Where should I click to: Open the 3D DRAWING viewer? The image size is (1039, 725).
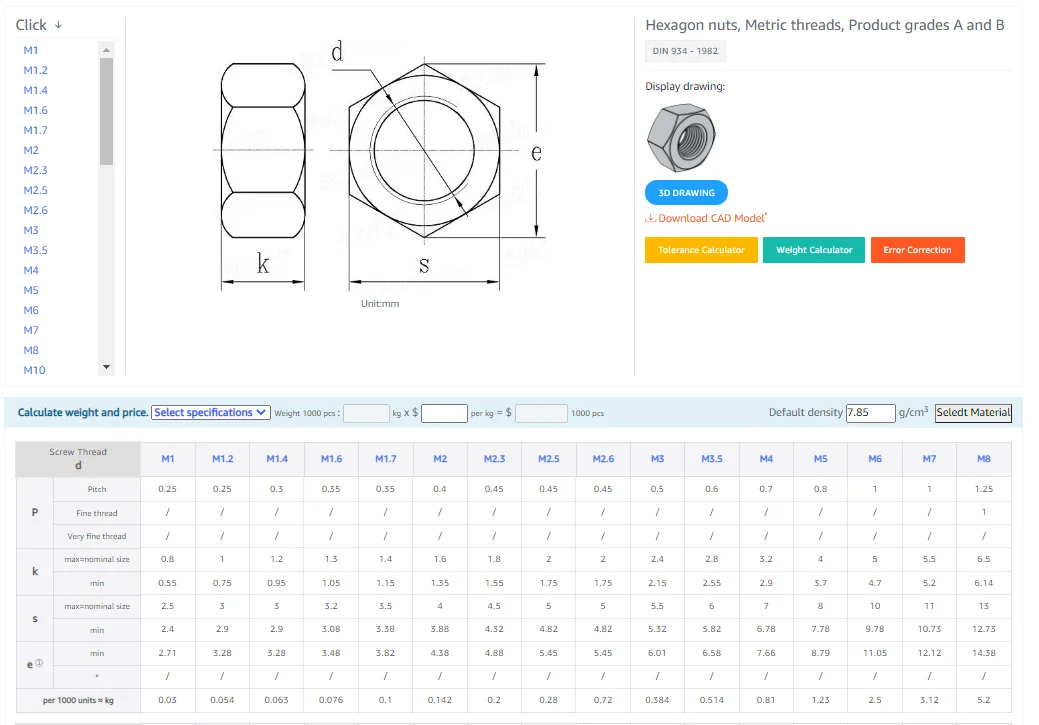coord(686,193)
